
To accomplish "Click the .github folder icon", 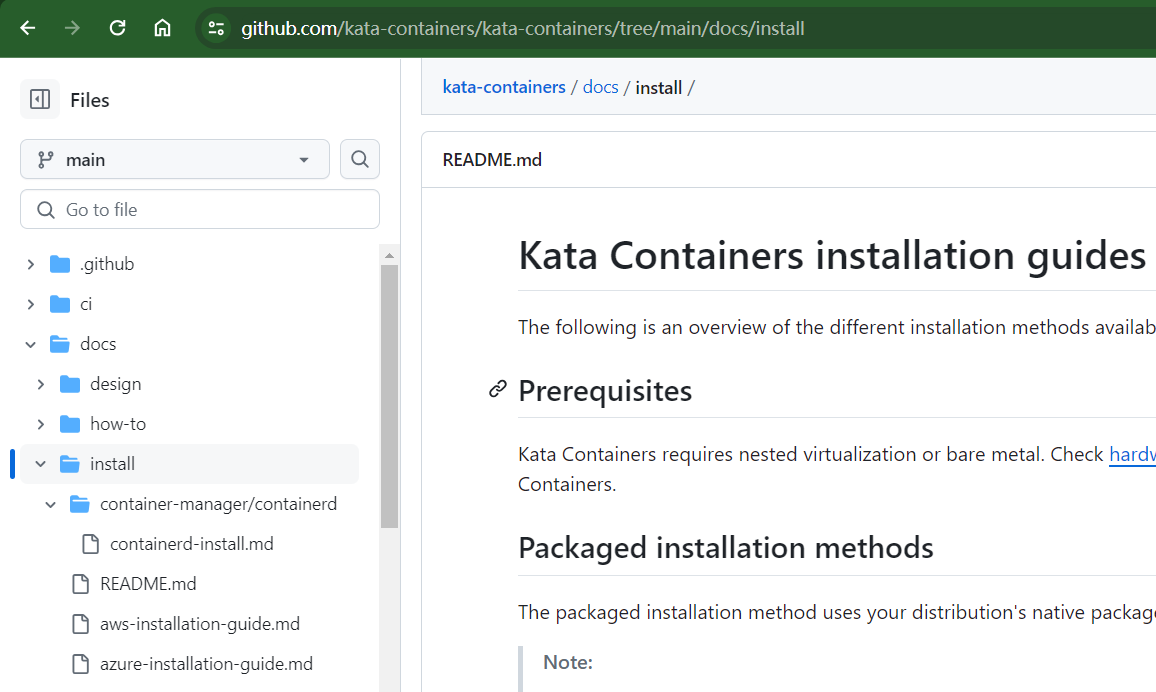I will [60, 264].
